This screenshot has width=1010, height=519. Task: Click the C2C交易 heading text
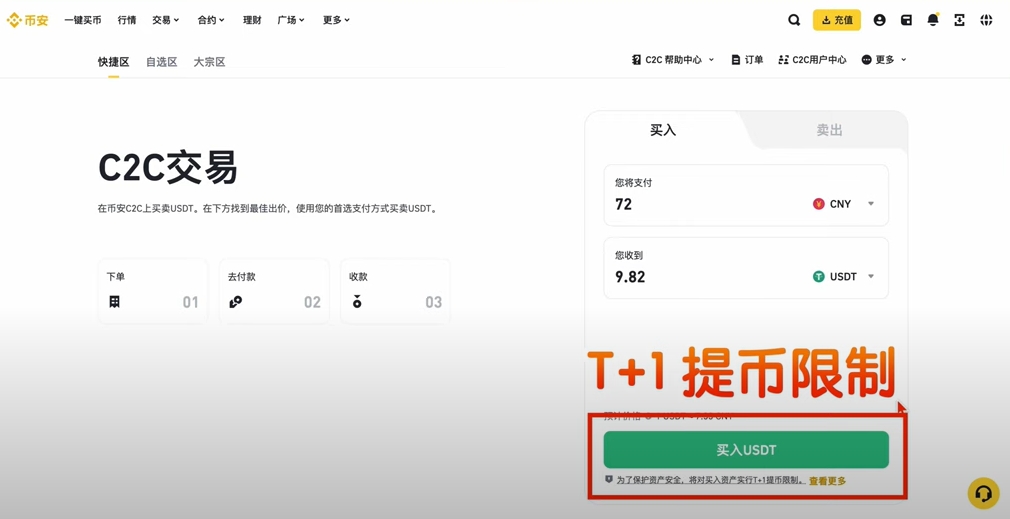[x=167, y=168]
